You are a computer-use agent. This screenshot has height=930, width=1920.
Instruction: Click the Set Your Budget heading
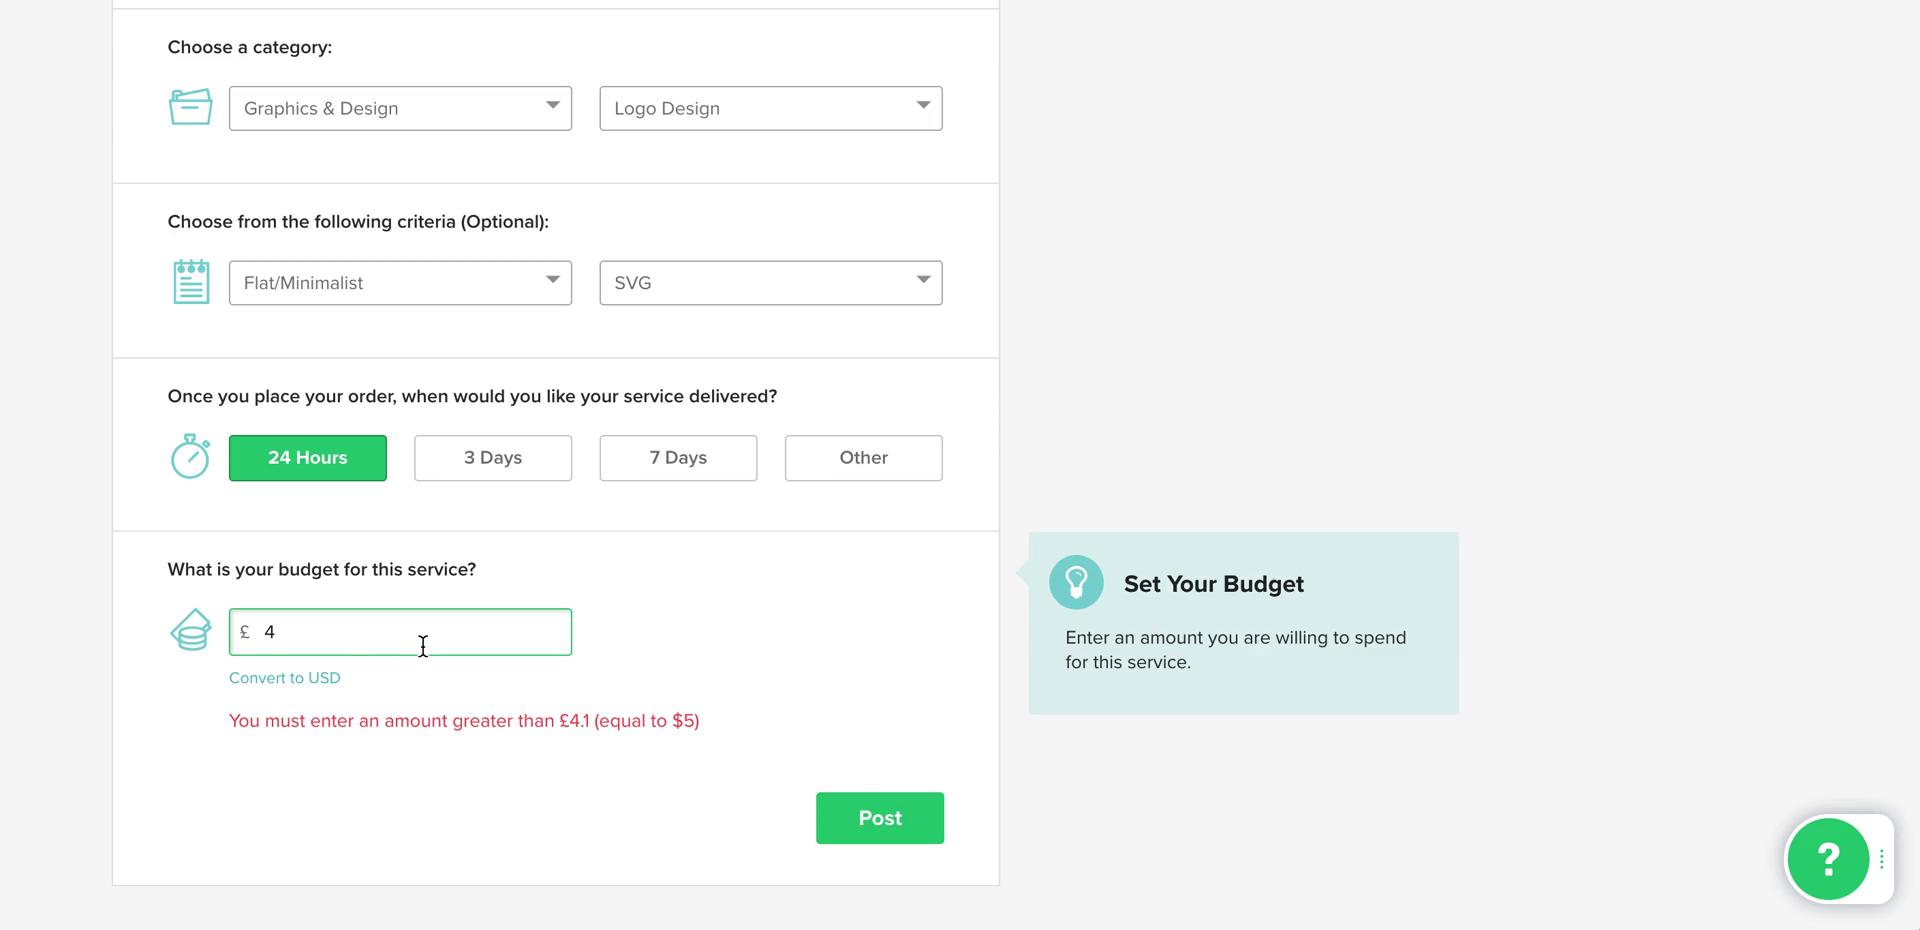[x=1214, y=584]
